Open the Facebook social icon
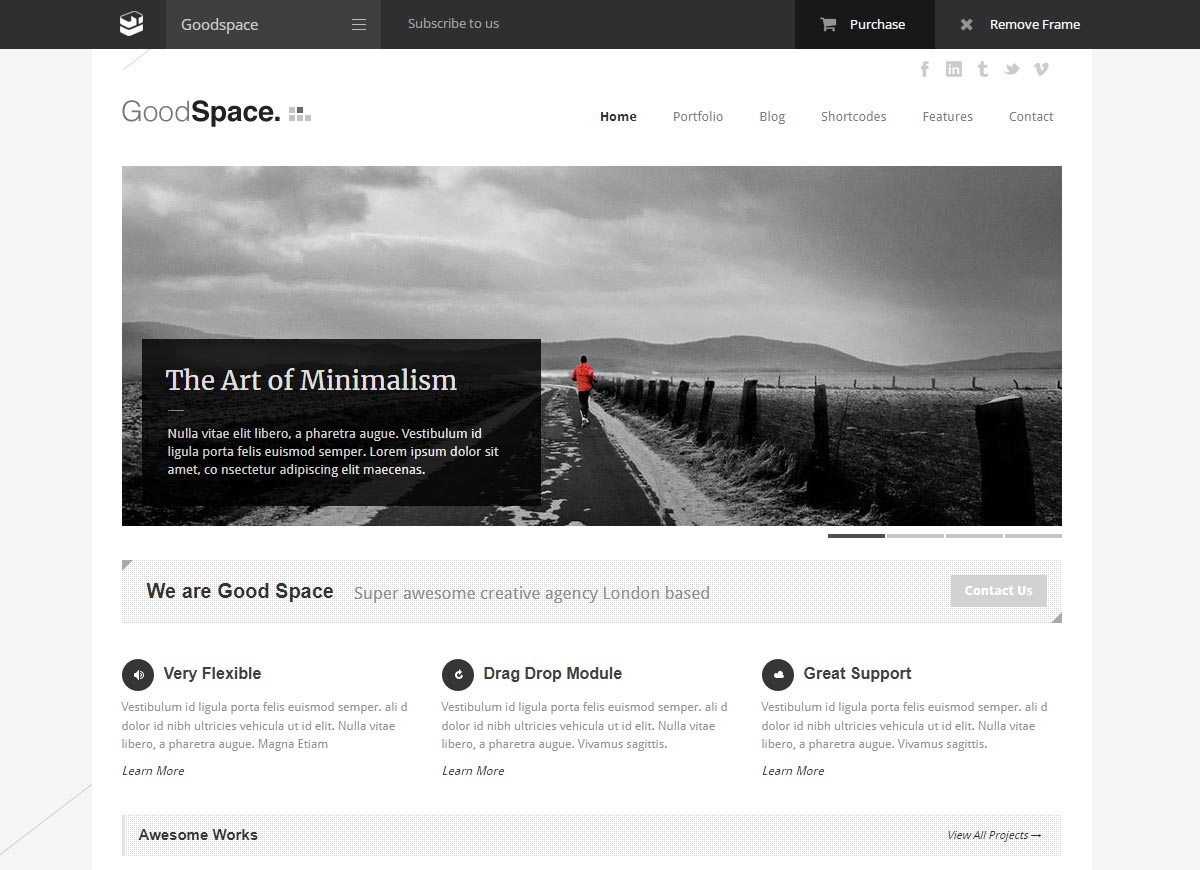Image resolution: width=1200 pixels, height=870 pixels. 925,69
